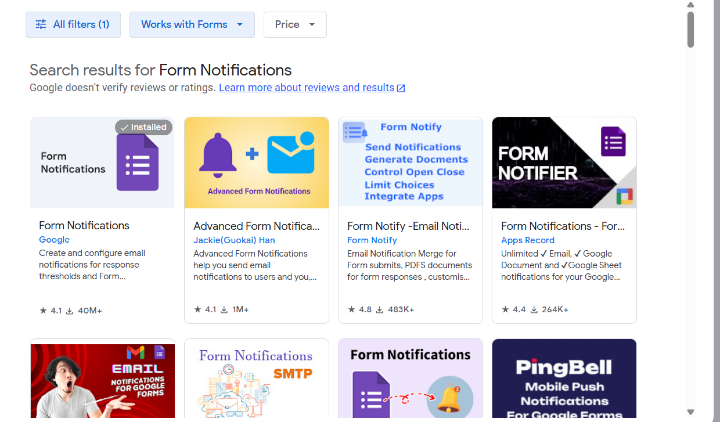The width and height of the screenshot is (720, 422).
Task: Open the Price filter dropdown
Action: tap(294, 25)
